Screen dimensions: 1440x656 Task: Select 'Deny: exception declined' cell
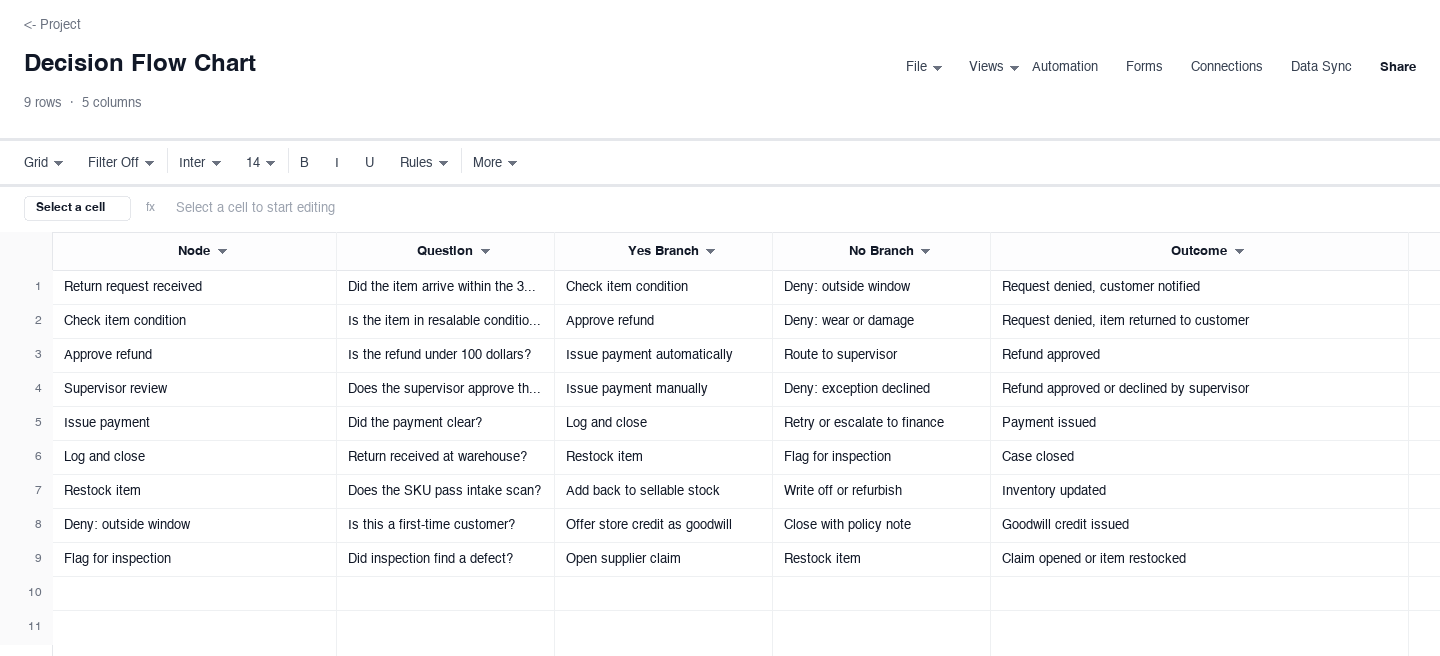click(881, 389)
